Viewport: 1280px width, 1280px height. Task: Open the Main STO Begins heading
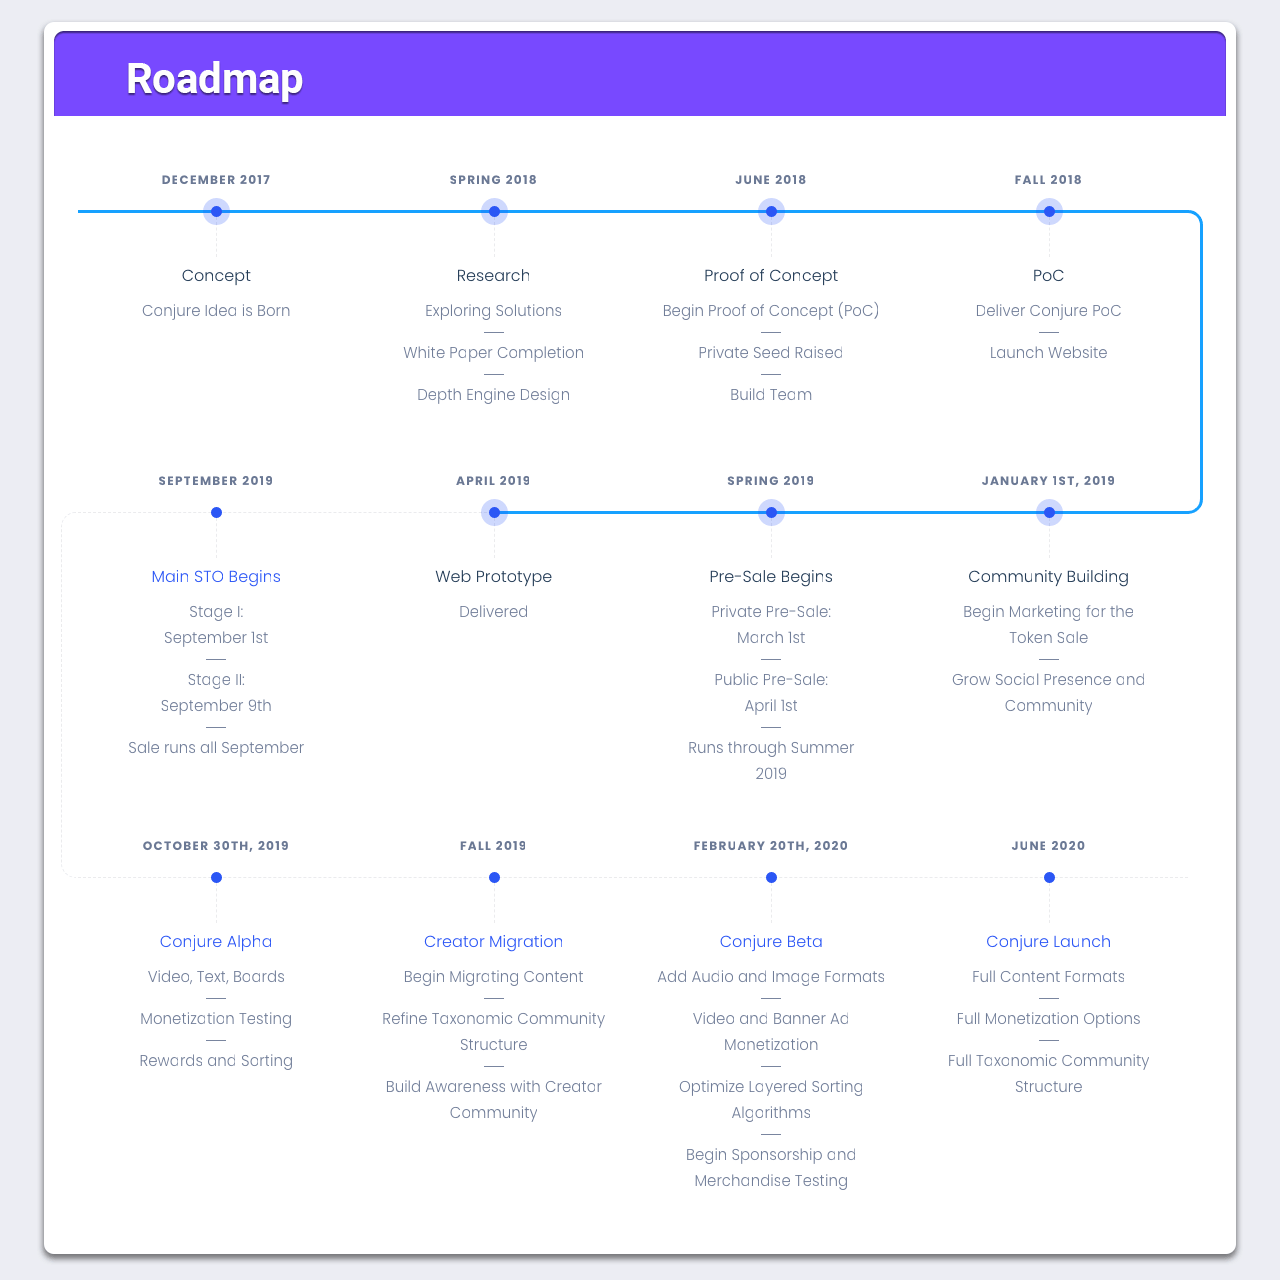point(216,576)
